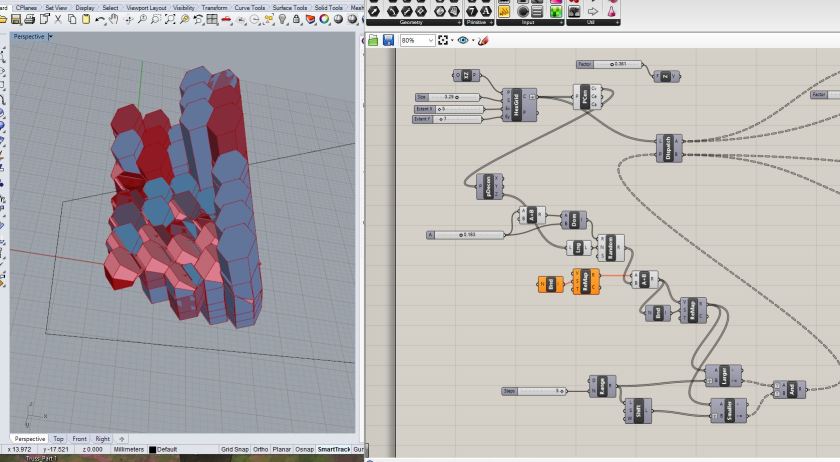Viewport: 840px width, 462px height.
Task: Click the Grasshopper save document icon
Action: click(x=387, y=41)
